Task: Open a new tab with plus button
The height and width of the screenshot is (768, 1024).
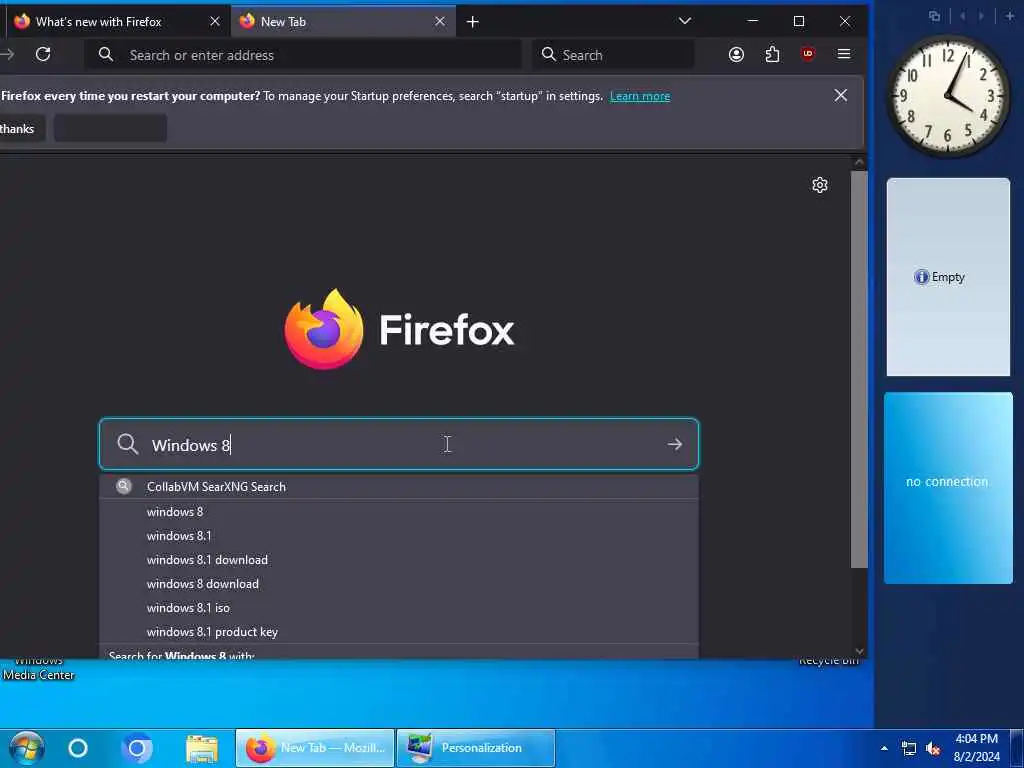Action: 473,22
